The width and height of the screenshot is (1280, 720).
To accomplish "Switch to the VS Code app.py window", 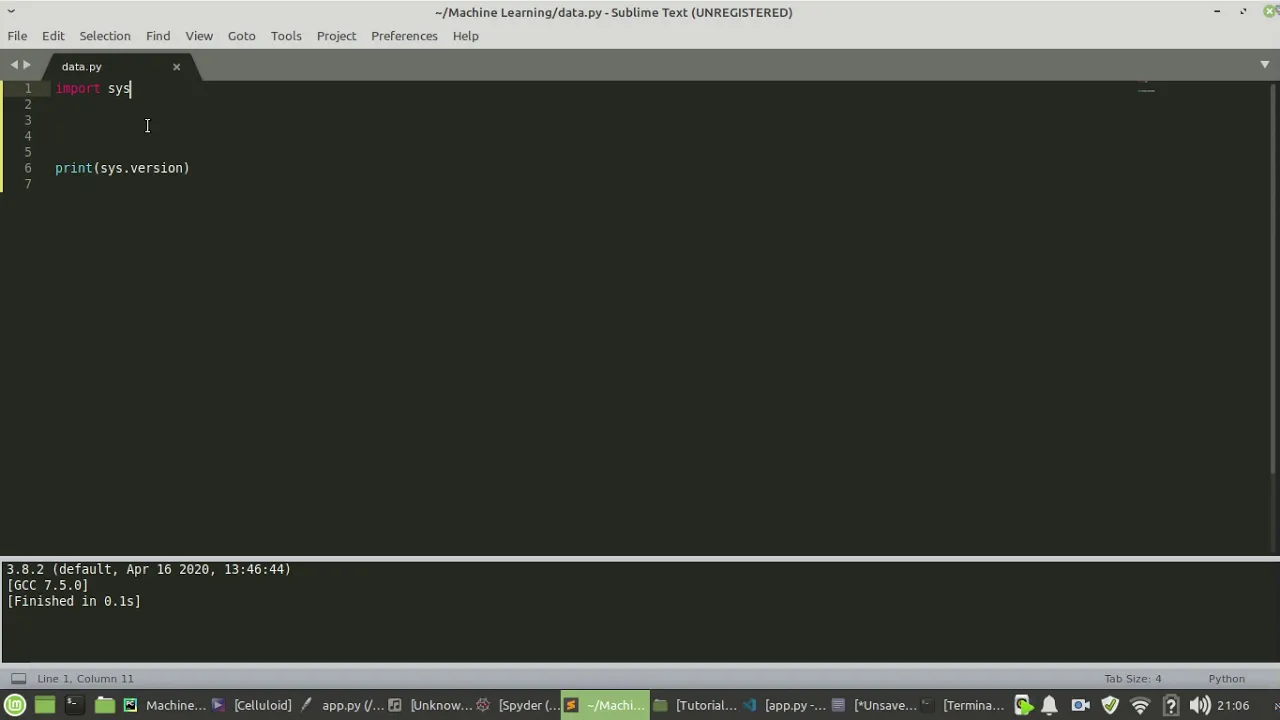I will (782, 705).
